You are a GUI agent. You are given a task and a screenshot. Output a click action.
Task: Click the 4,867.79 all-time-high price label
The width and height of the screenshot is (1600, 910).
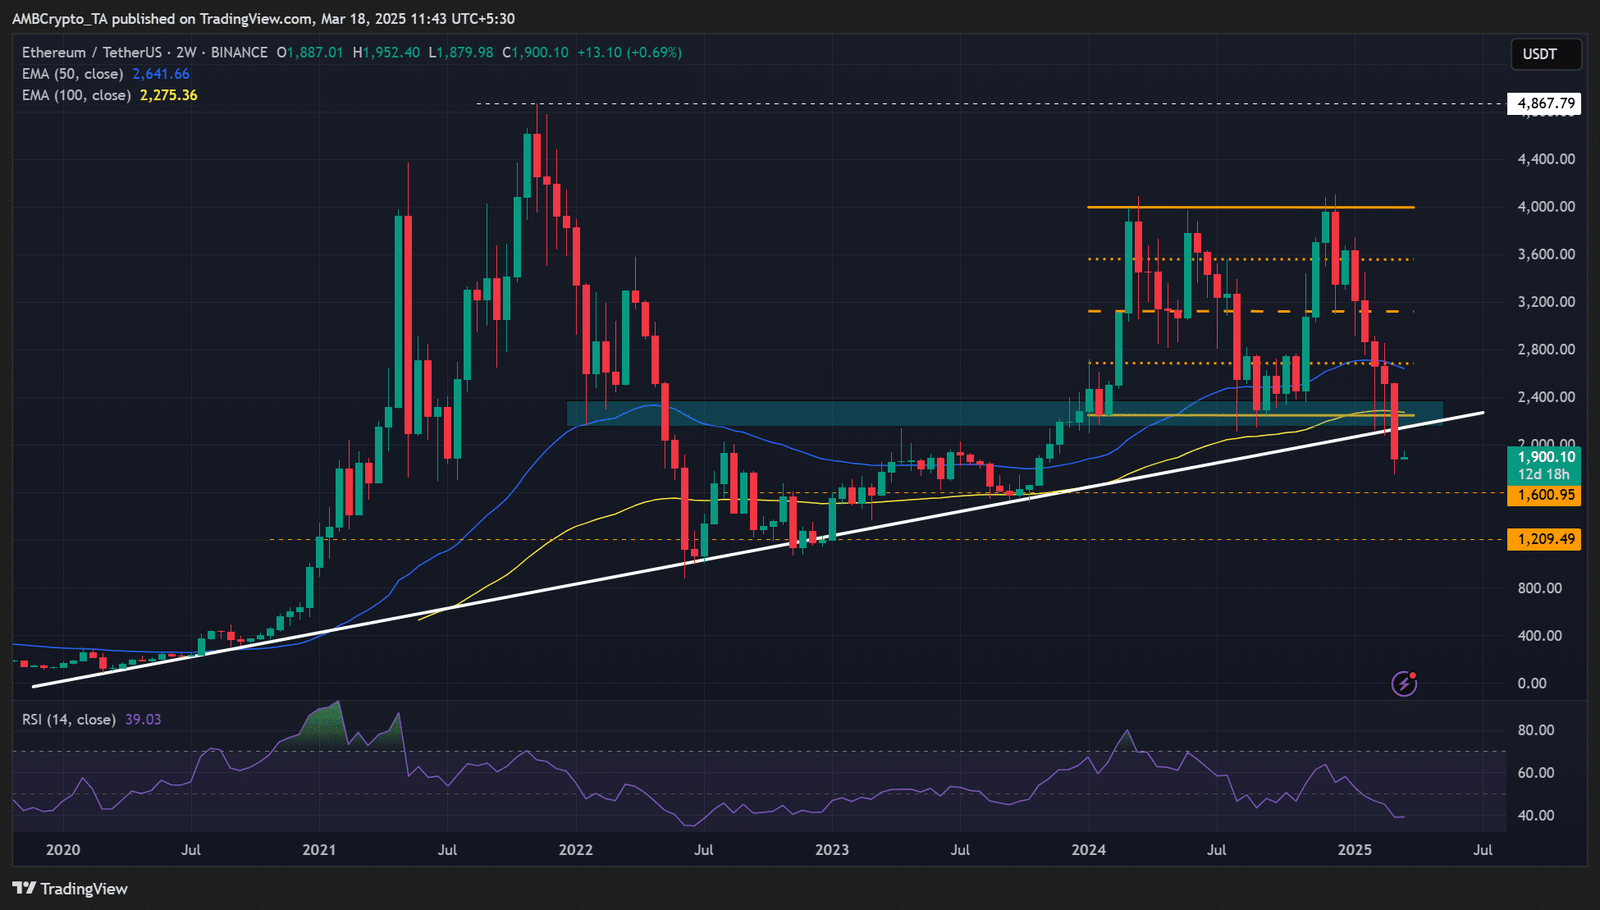[x=1545, y=103]
